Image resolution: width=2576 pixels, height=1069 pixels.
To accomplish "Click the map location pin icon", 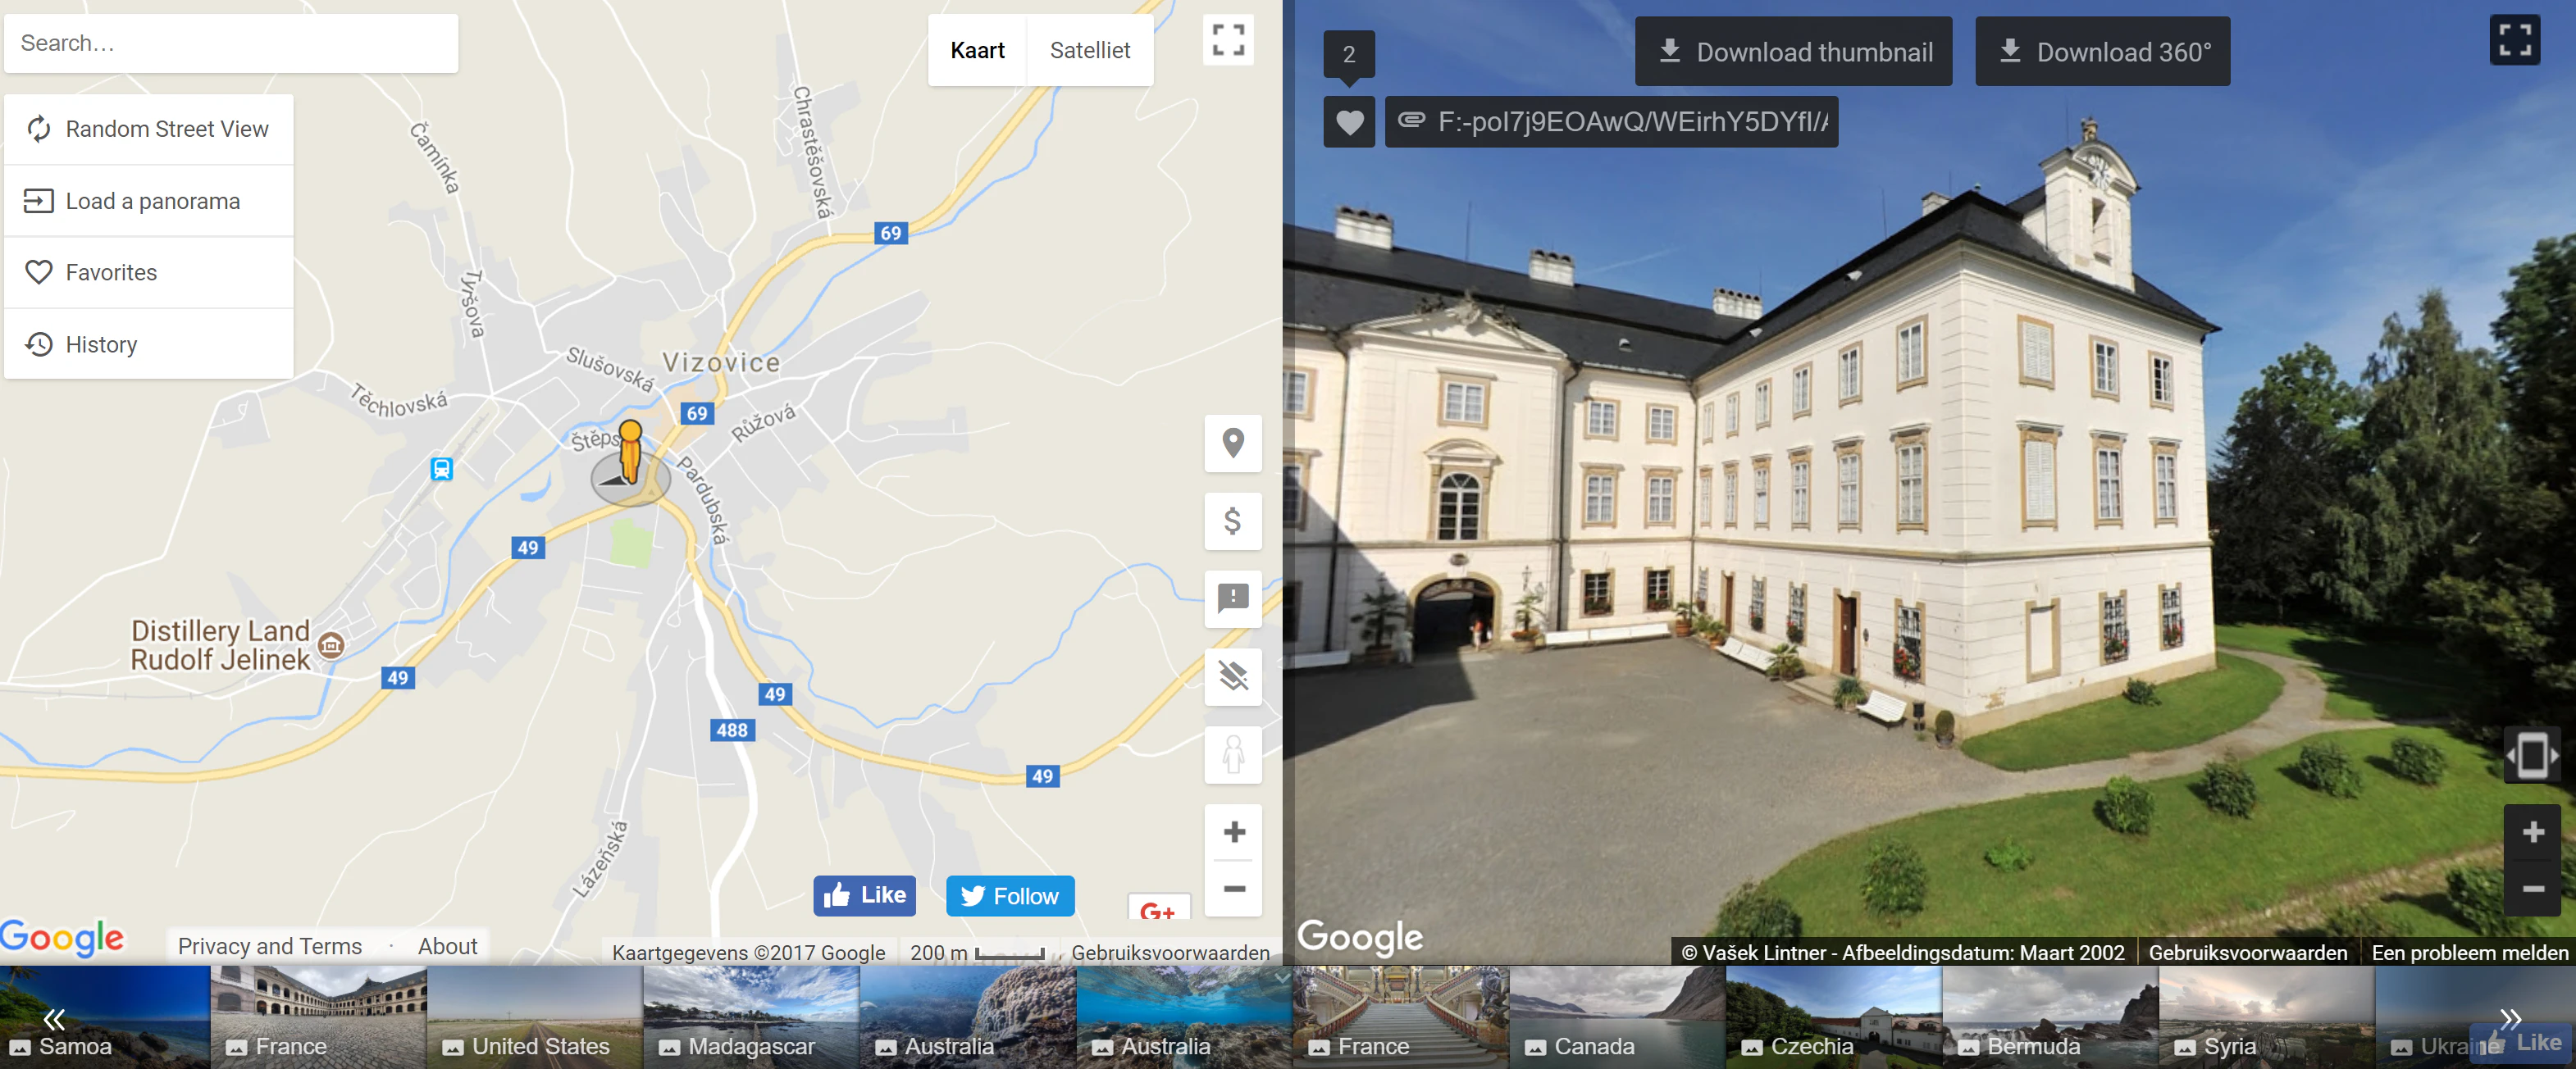I will coord(1233,443).
